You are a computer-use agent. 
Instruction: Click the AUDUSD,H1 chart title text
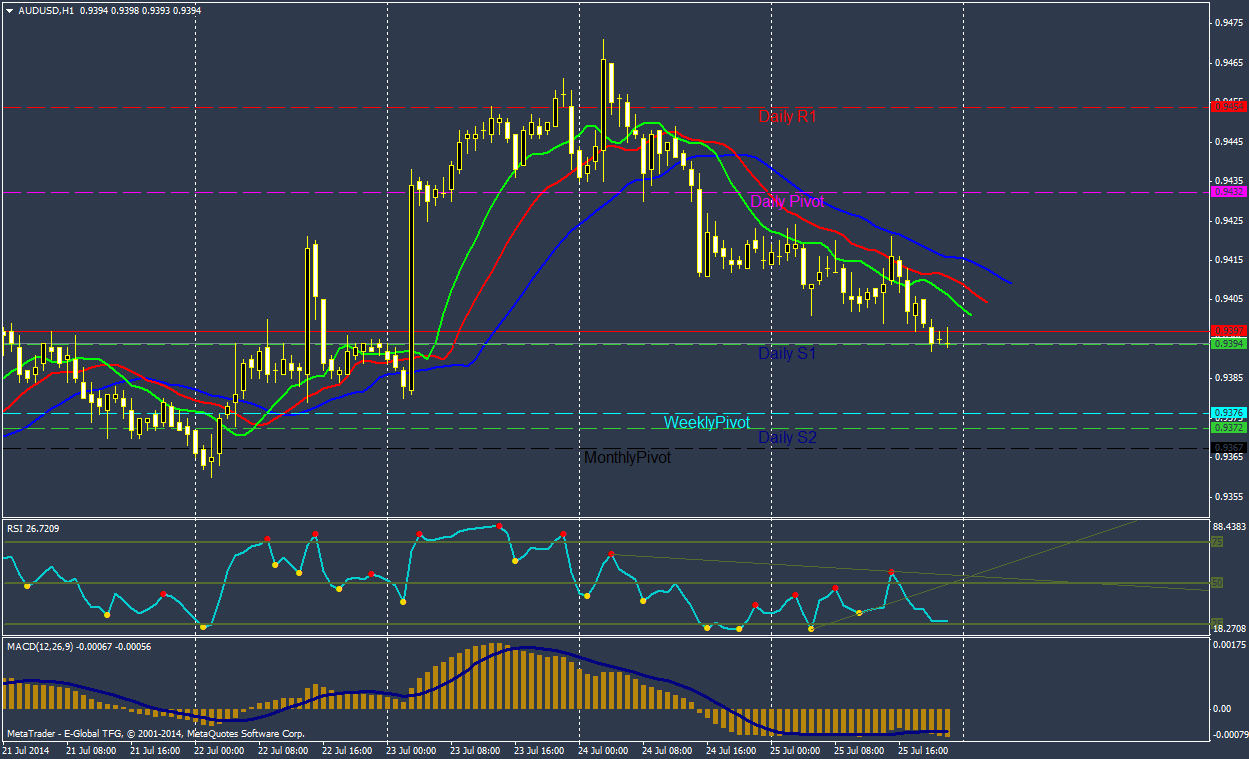coord(46,10)
